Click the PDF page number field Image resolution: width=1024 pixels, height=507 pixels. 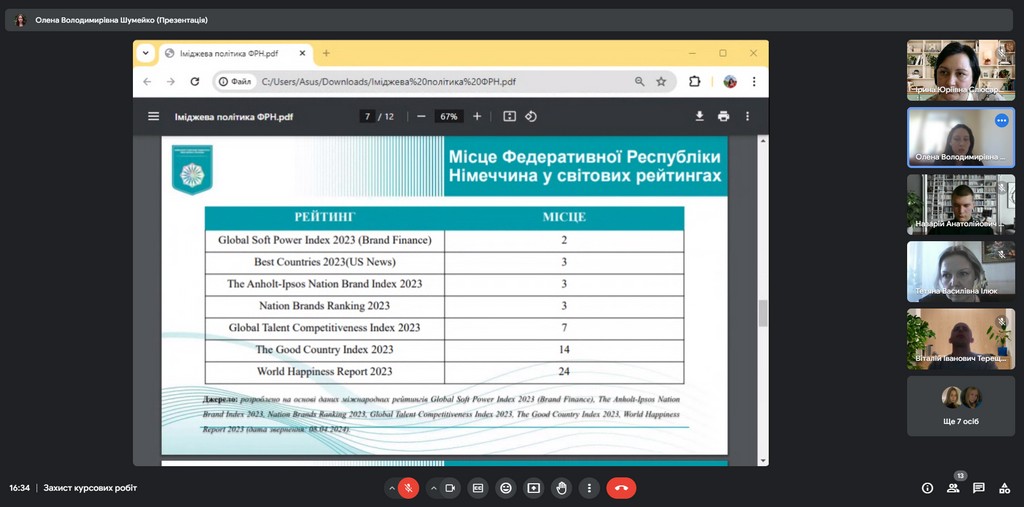pos(367,116)
